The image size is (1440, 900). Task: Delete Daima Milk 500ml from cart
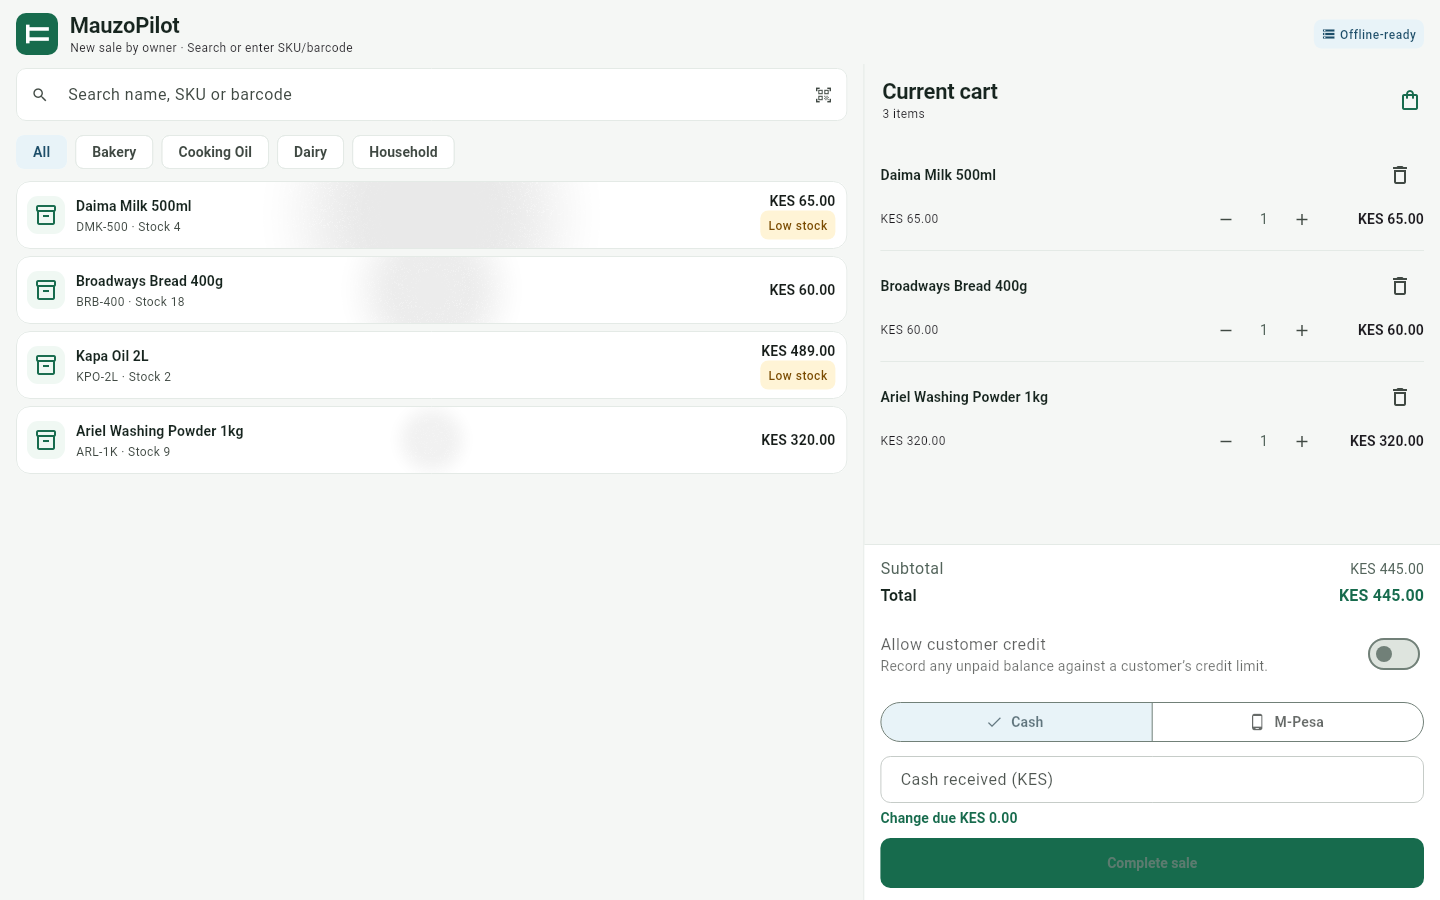coord(1400,175)
